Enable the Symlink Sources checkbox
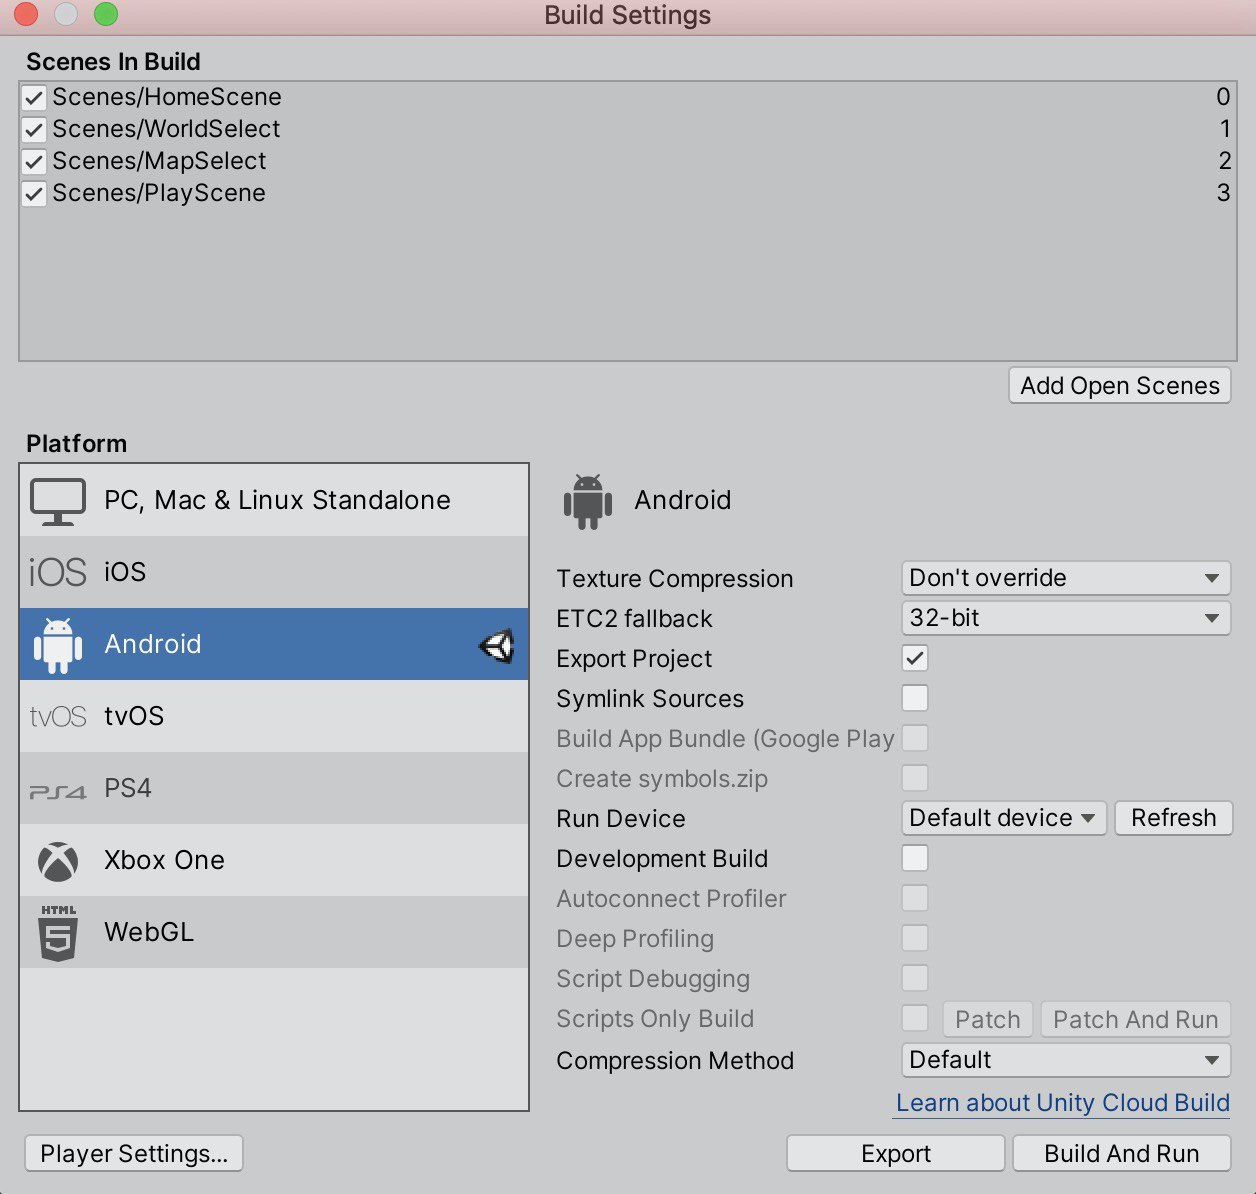This screenshot has height=1194, width=1256. click(x=915, y=698)
